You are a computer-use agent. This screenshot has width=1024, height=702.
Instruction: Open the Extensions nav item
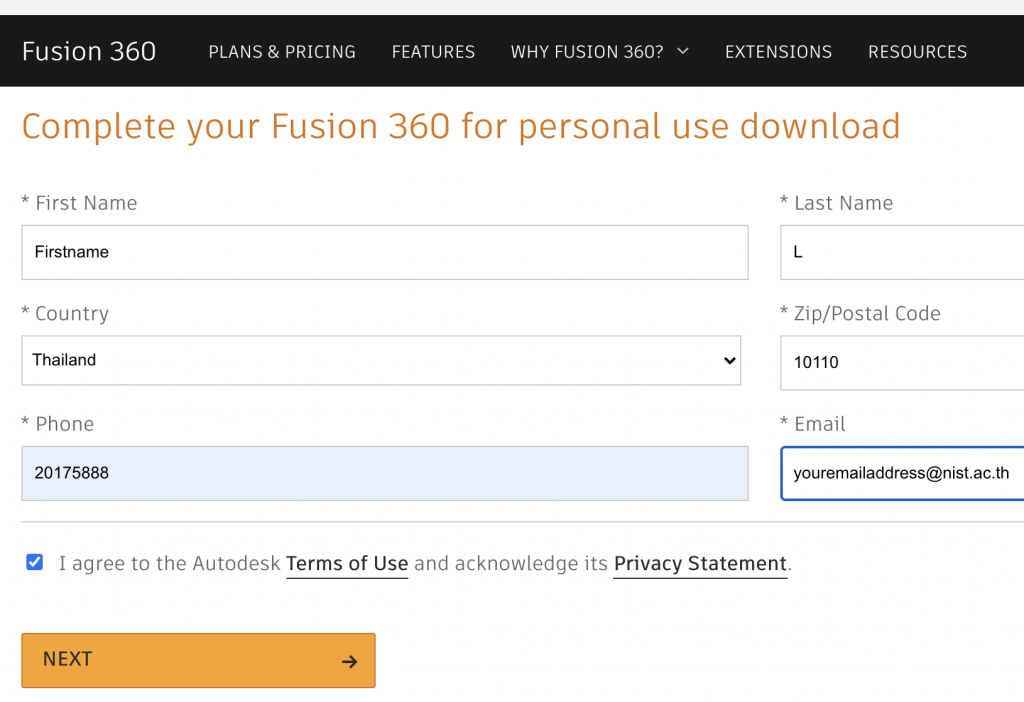[x=778, y=52]
